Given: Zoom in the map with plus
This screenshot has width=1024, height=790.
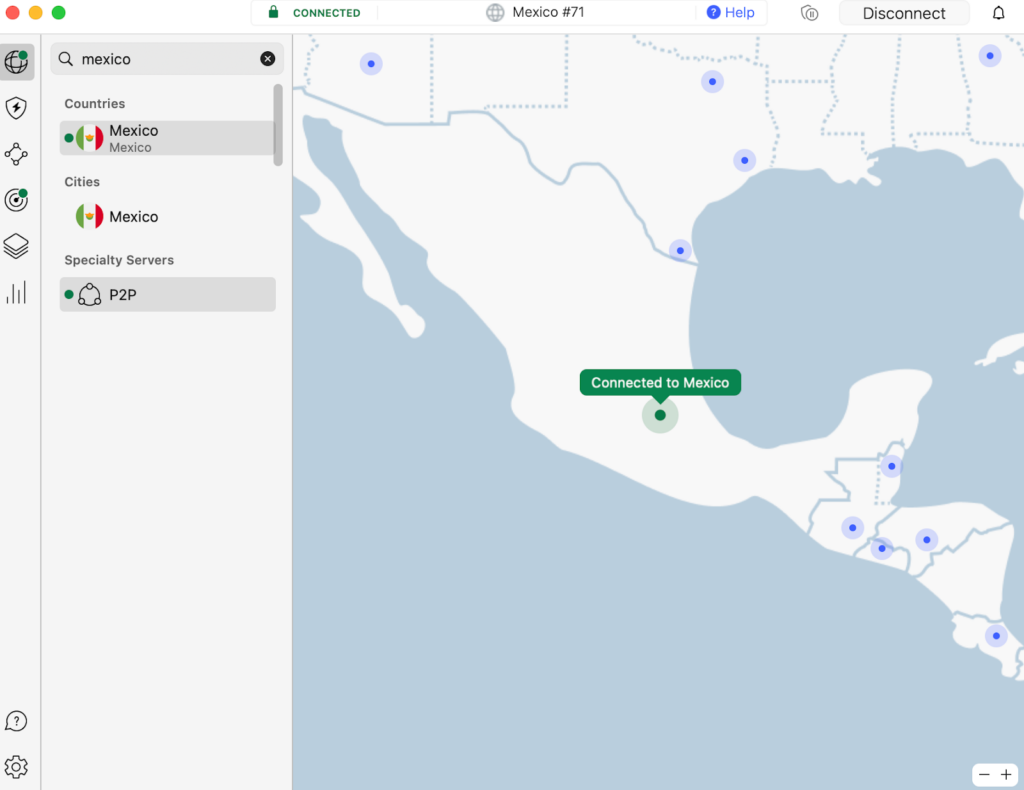Looking at the screenshot, I should click(x=1006, y=774).
